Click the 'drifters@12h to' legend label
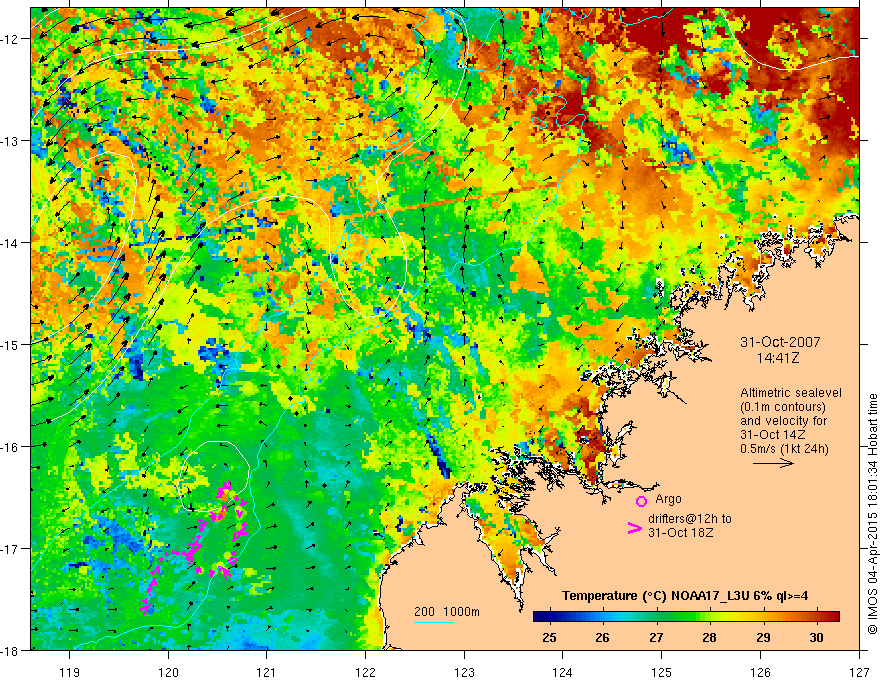 (x=690, y=519)
